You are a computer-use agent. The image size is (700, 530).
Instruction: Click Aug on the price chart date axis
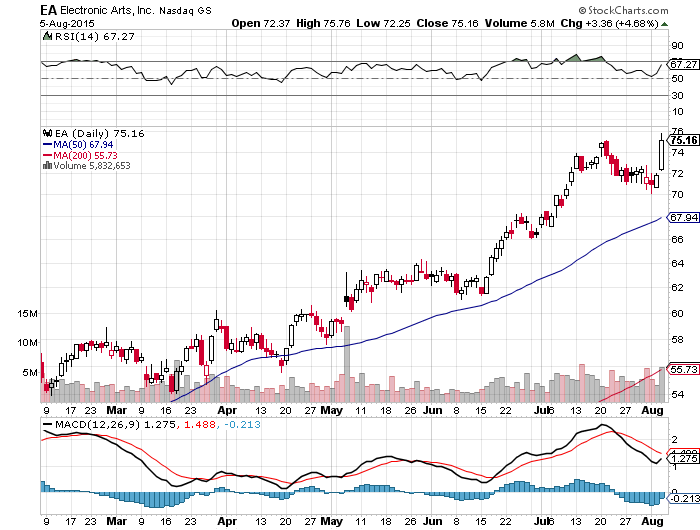coord(652,410)
